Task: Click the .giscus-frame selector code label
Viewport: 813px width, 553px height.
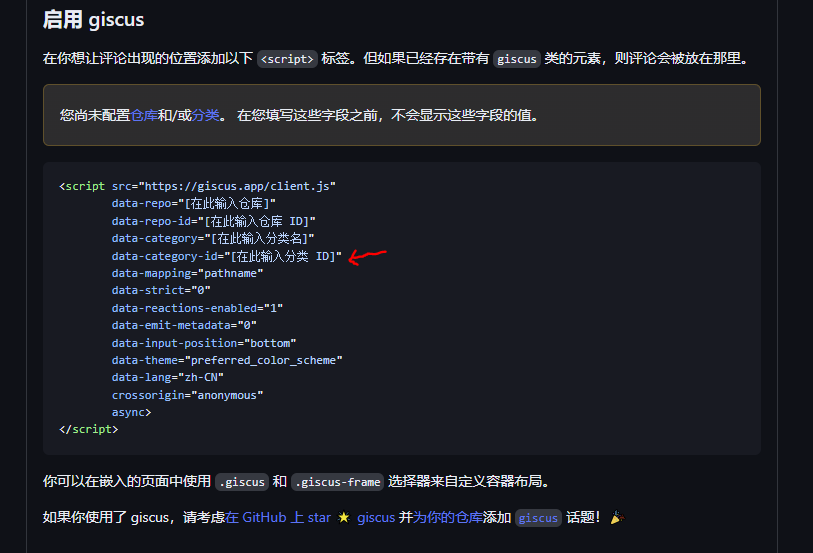Action: [x=338, y=482]
